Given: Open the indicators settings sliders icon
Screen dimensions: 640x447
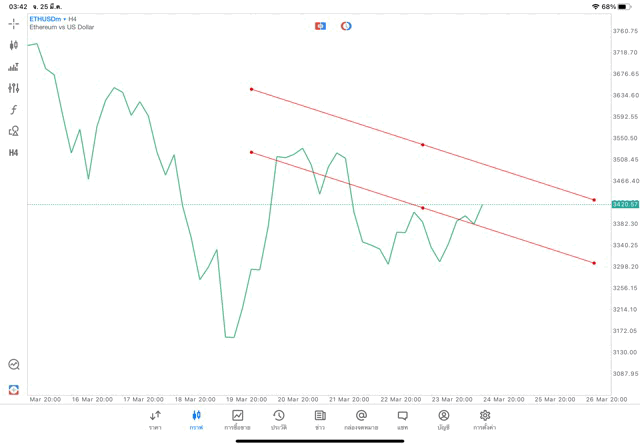Looking at the screenshot, I should coord(14,88).
